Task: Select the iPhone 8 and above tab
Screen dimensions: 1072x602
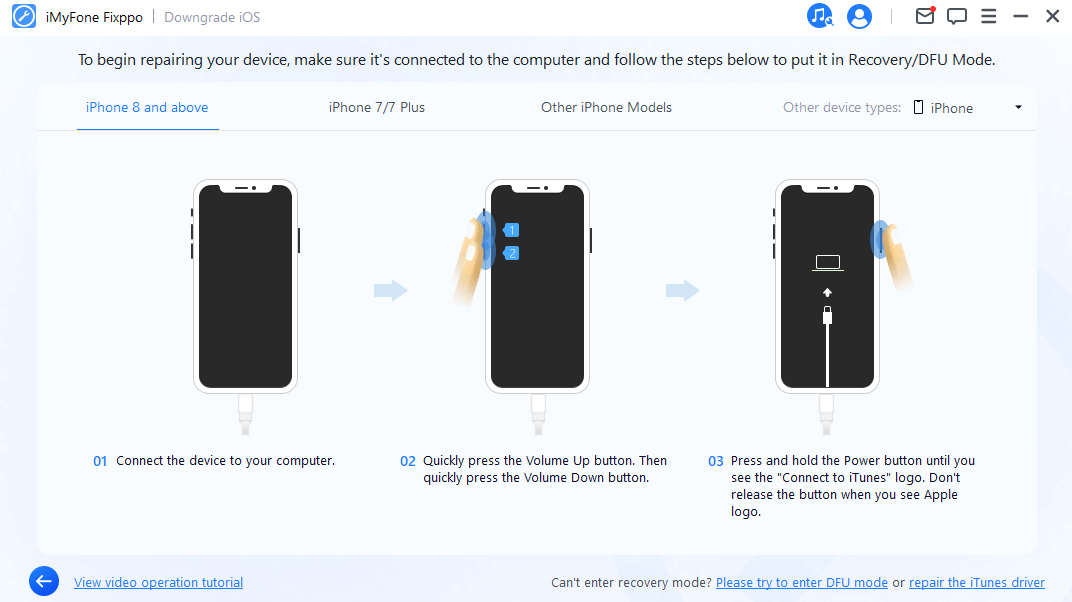Action: coord(147,108)
